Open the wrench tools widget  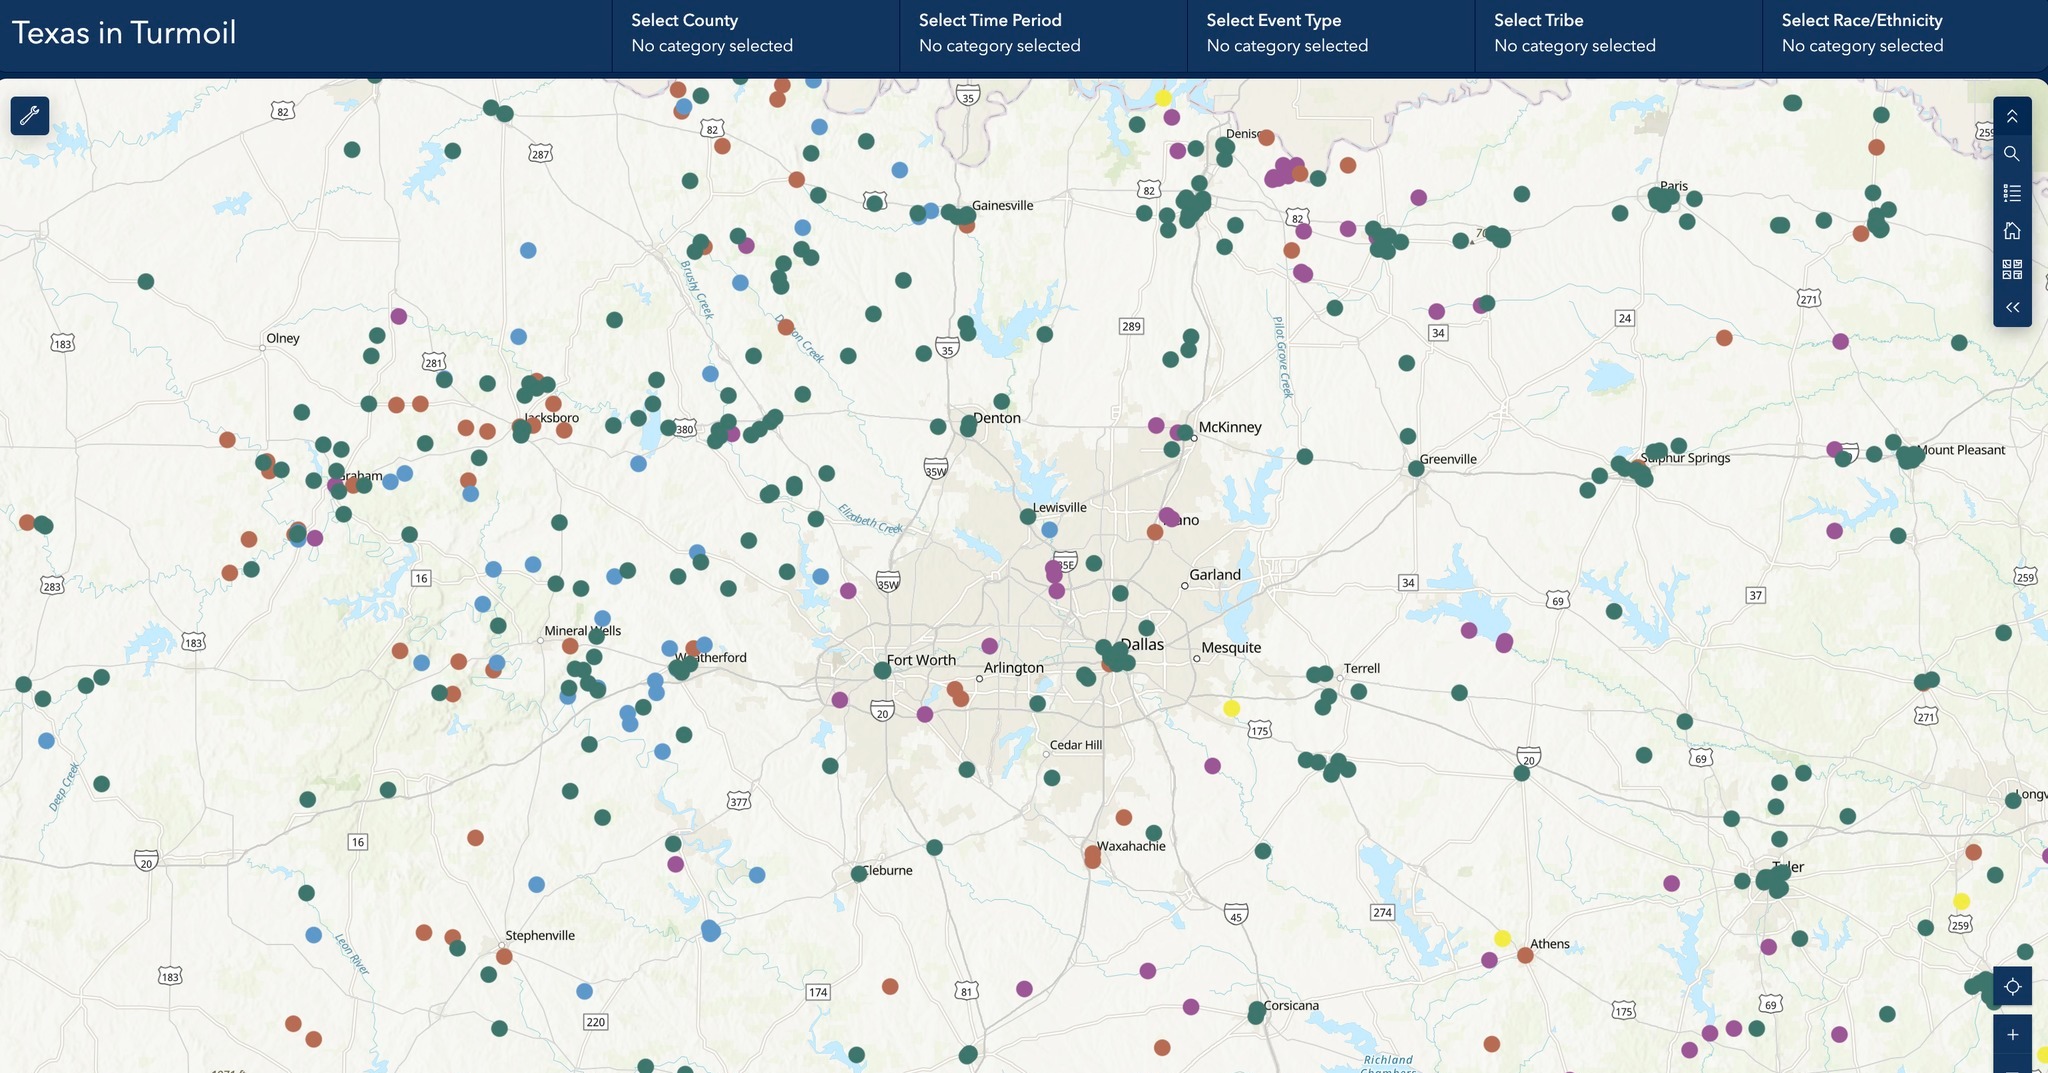tap(30, 116)
